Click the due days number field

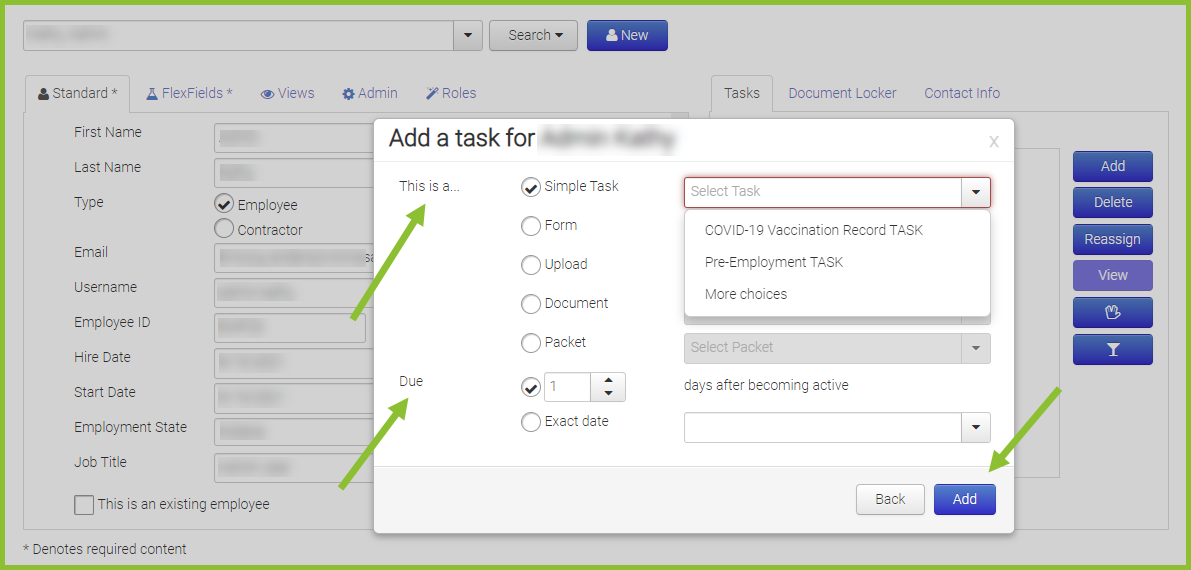[568, 387]
